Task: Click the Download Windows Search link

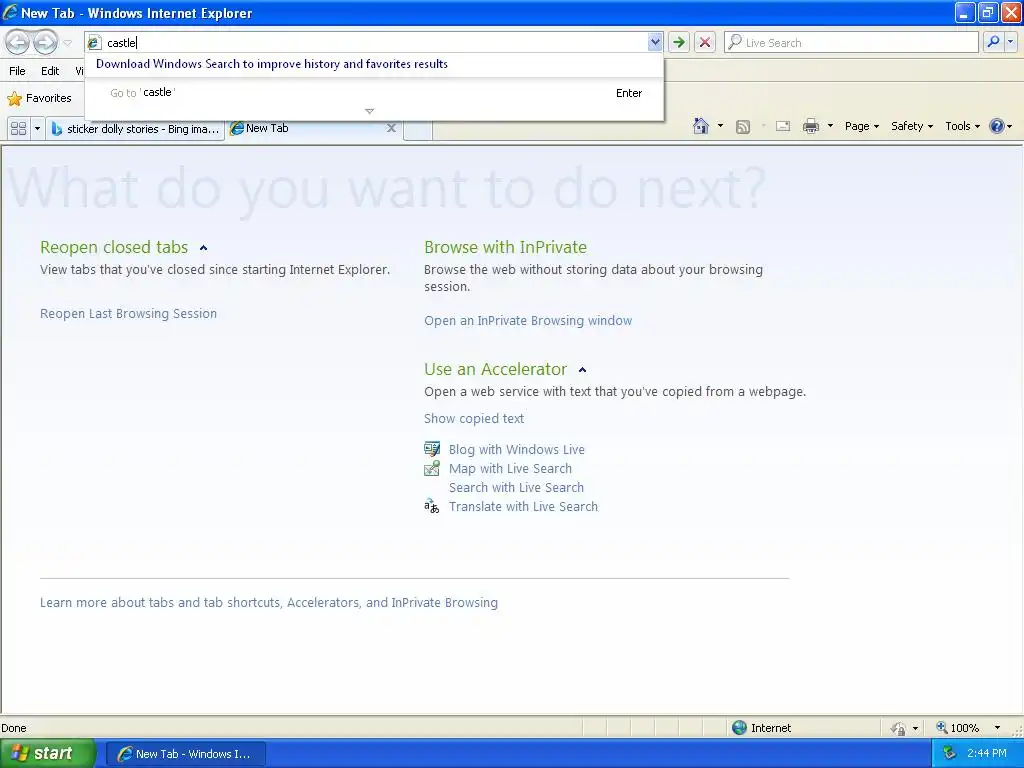Action: (x=272, y=64)
